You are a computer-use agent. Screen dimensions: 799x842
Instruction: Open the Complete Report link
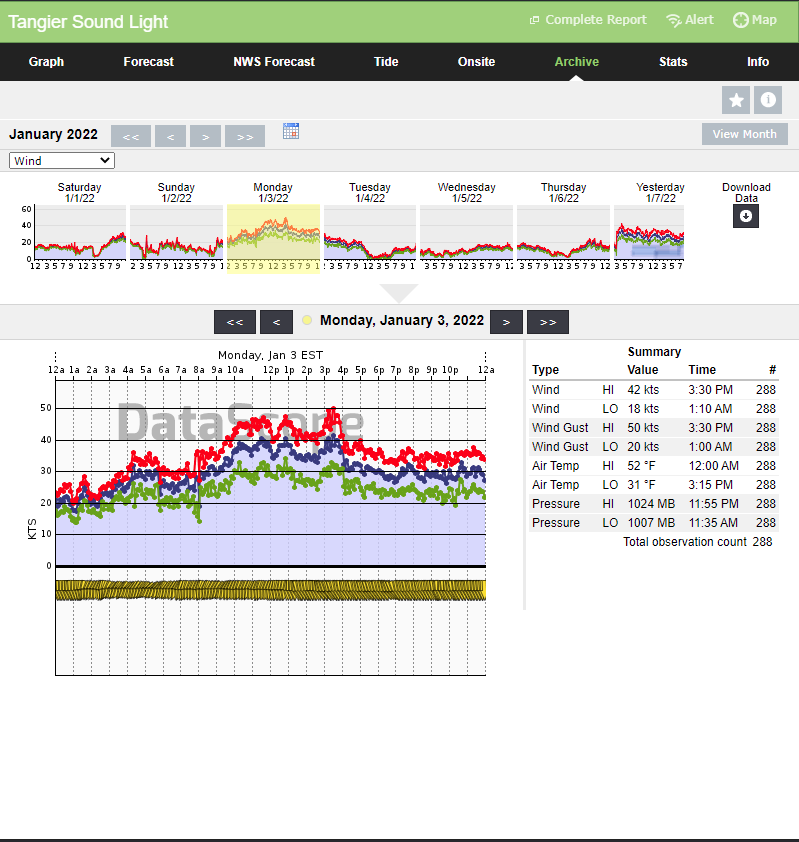pyautogui.click(x=588, y=20)
